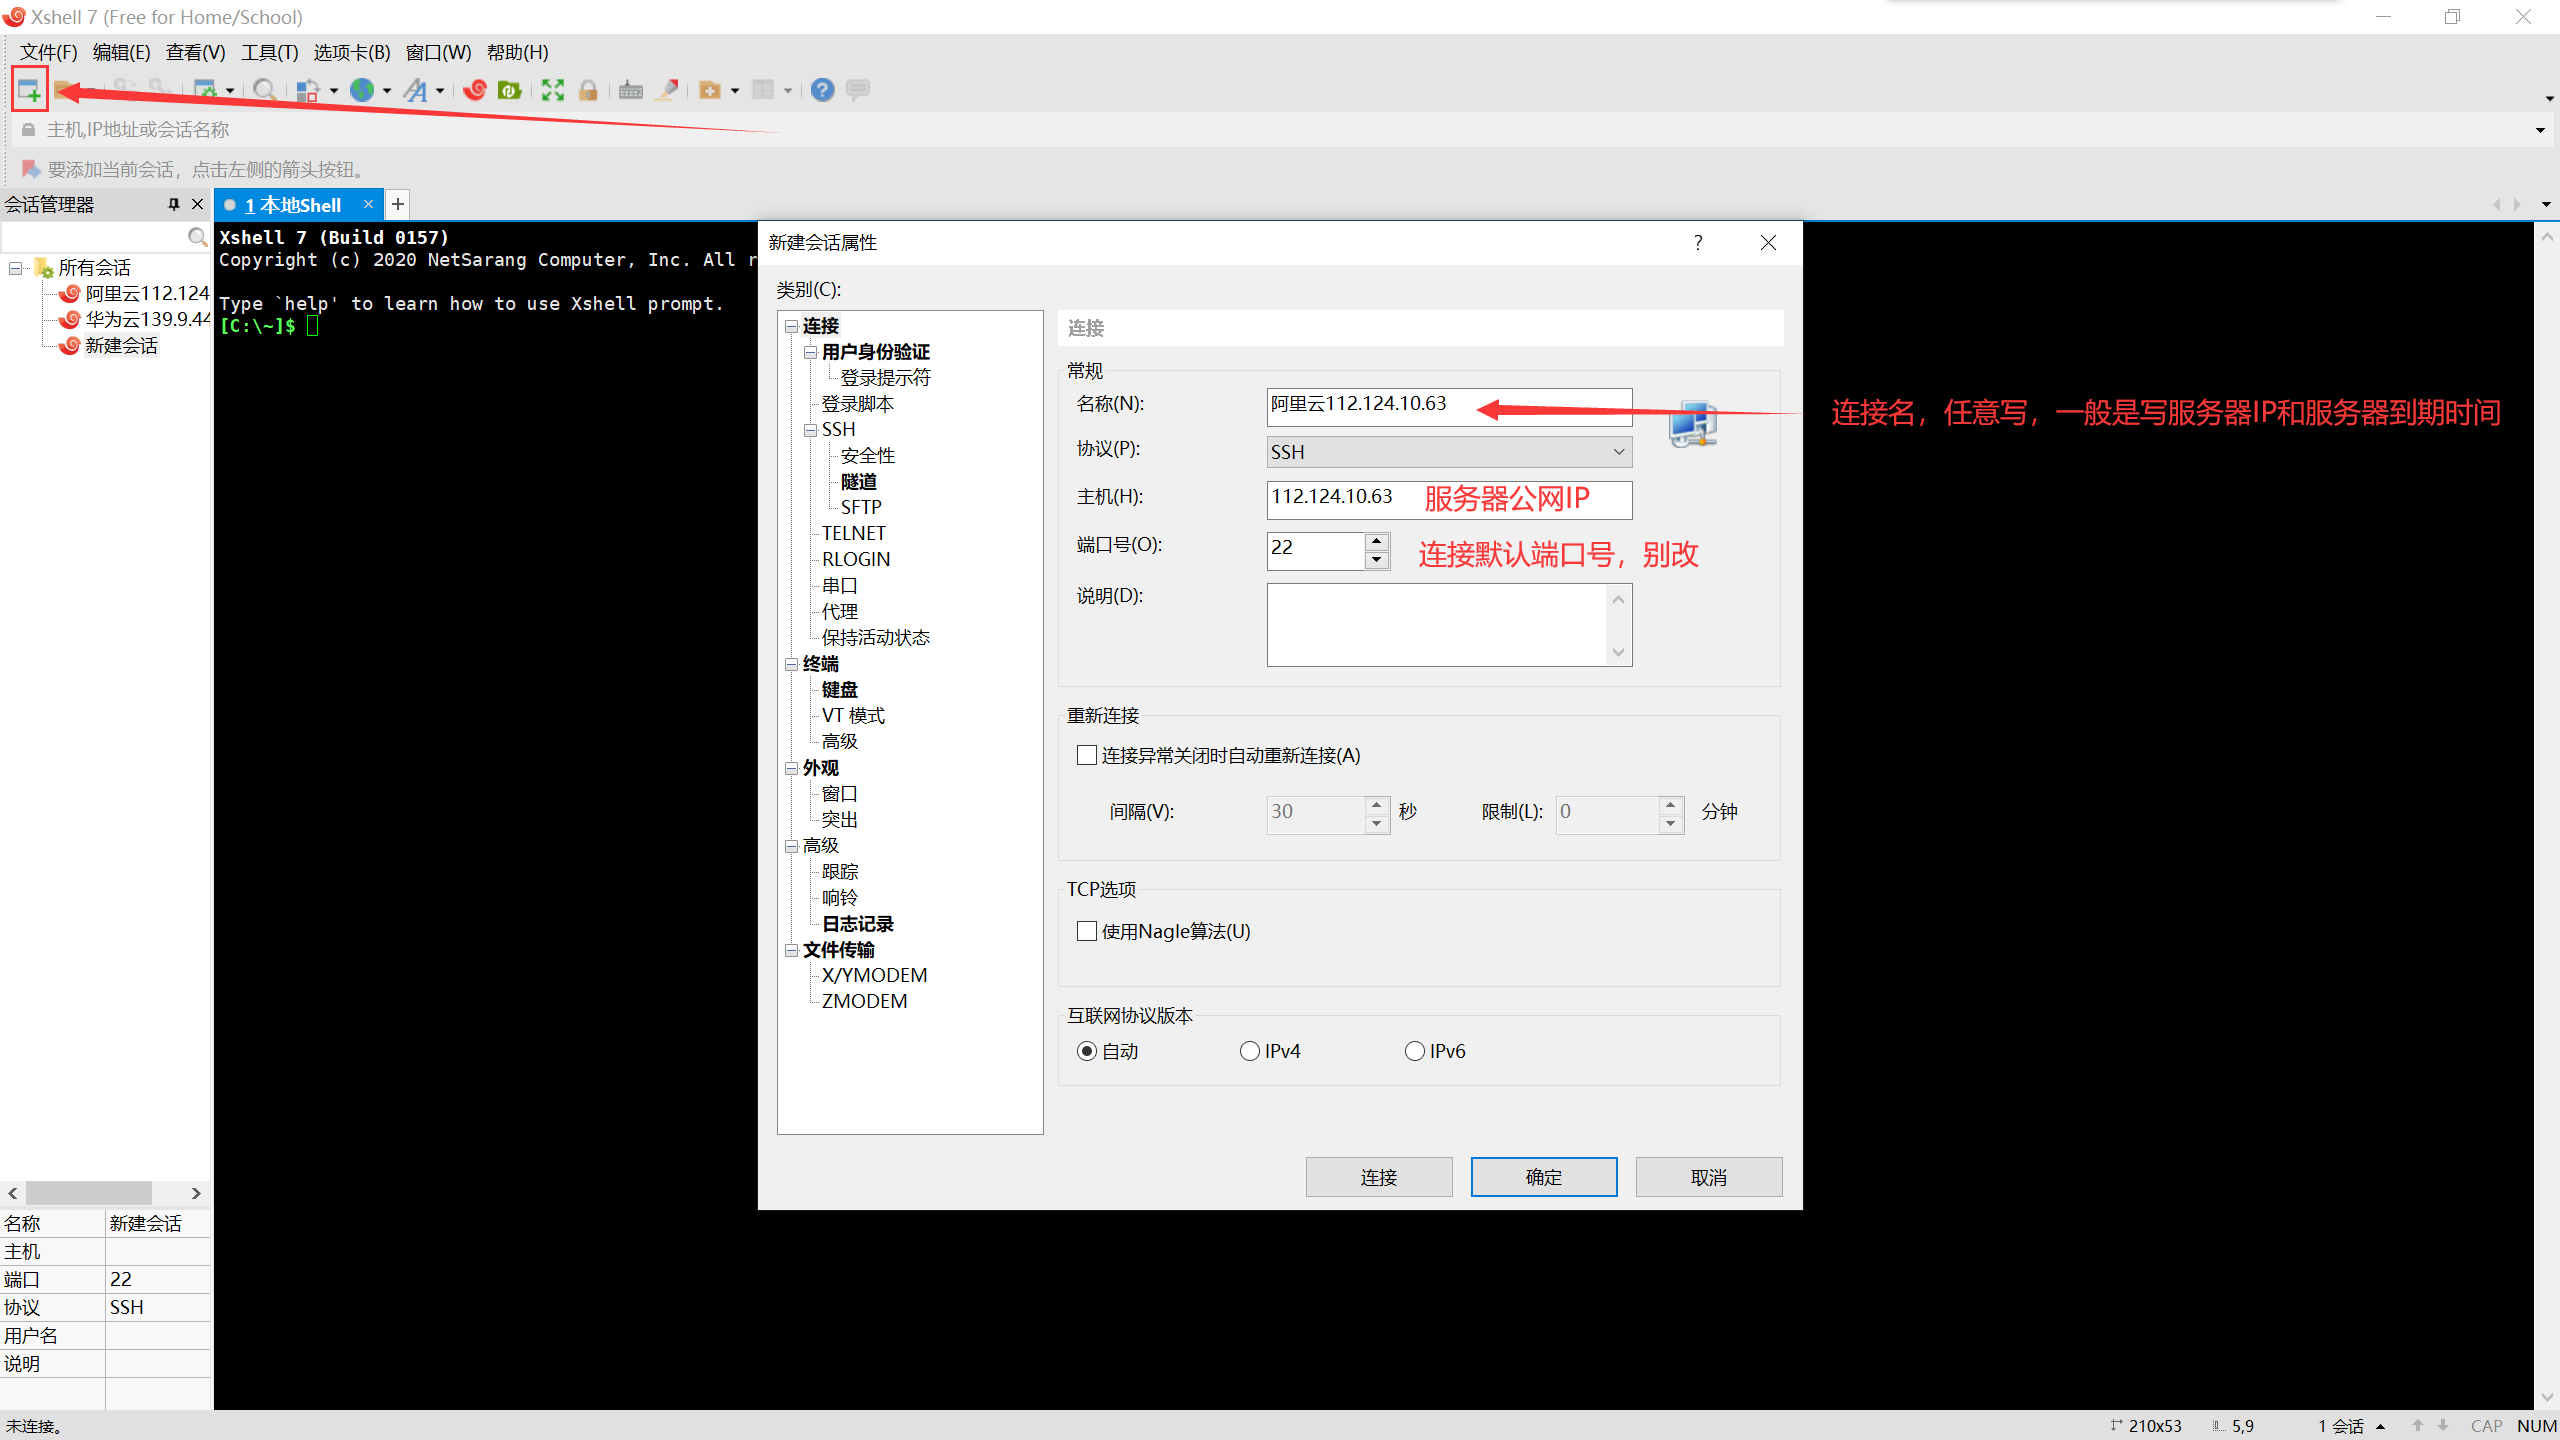Screen dimensions: 2560x1440
Task: Click the session properties gear icon
Action: tap(205, 90)
